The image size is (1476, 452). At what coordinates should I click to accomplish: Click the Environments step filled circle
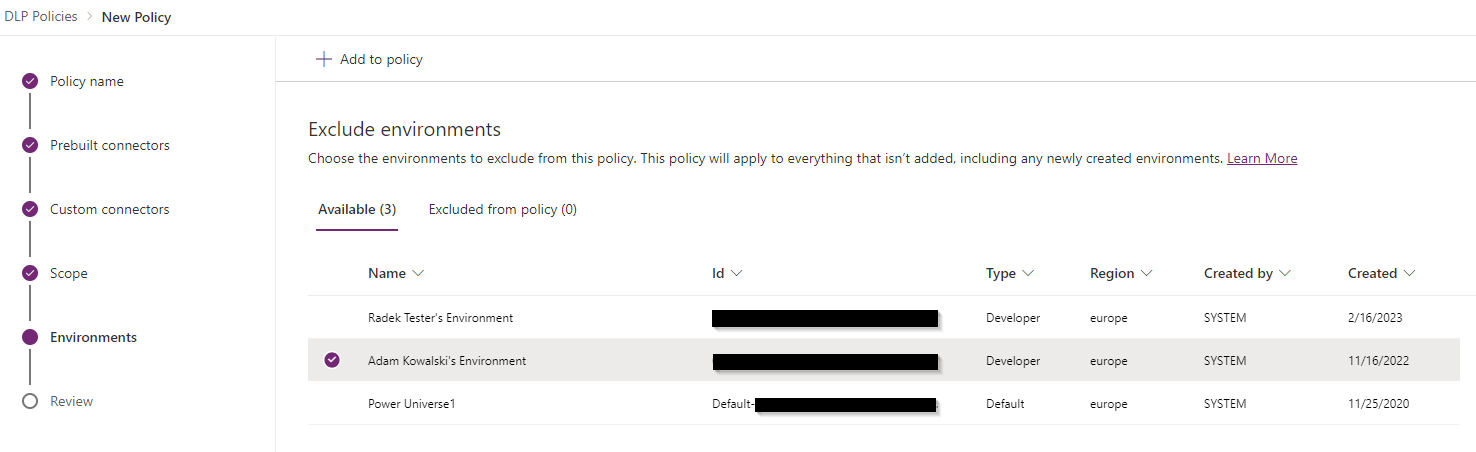tap(30, 337)
